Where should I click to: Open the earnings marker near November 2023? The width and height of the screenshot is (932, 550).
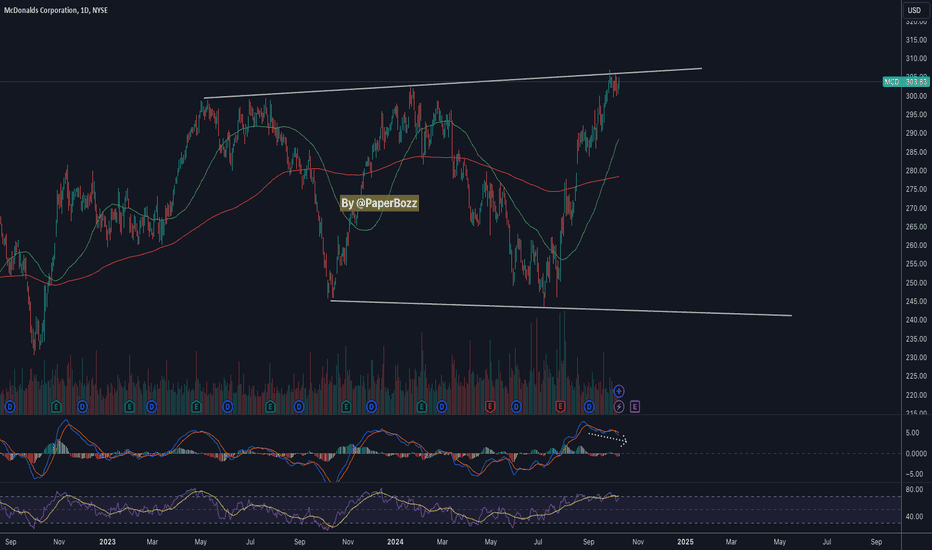pyautogui.click(x=346, y=407)
